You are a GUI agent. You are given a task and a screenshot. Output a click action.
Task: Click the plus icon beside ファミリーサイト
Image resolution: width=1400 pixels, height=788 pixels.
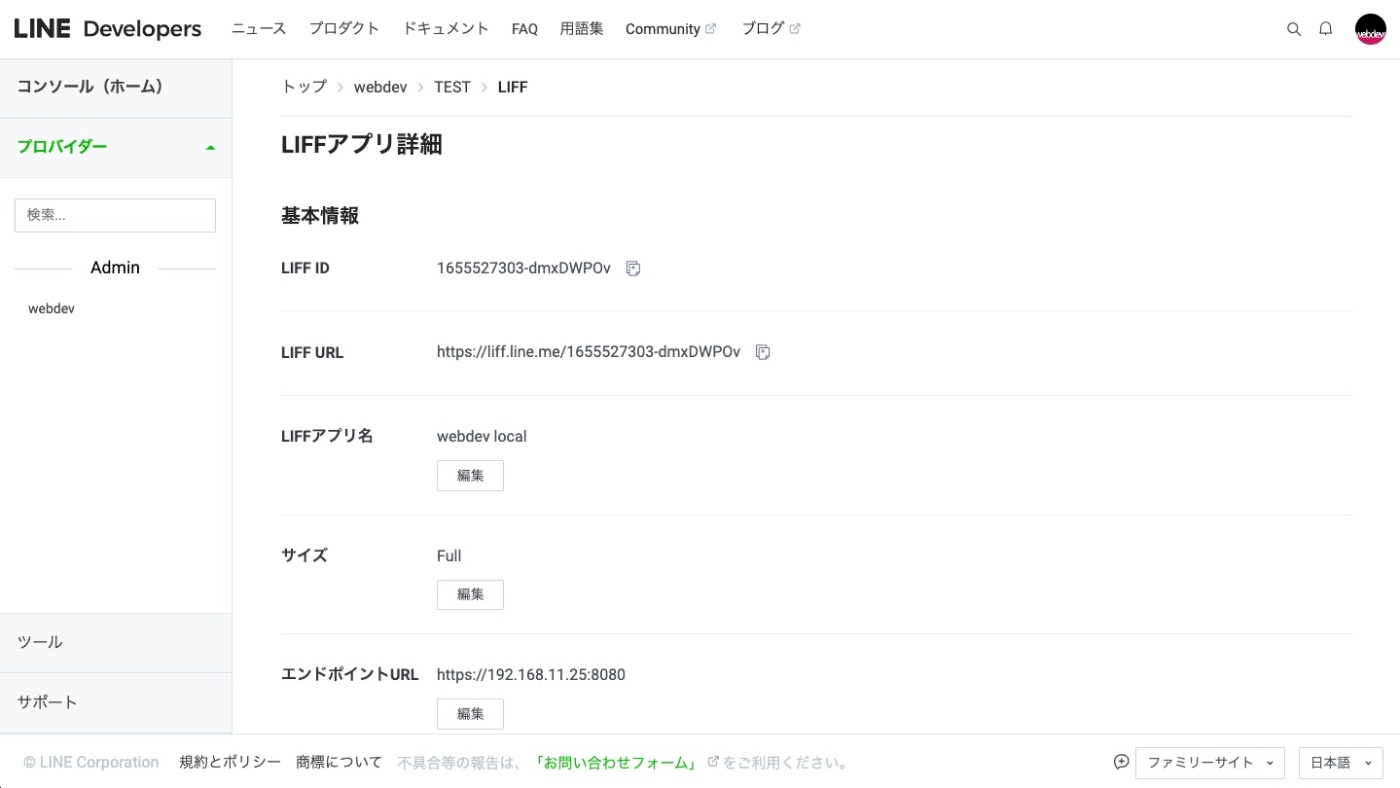pyautogui.click(x=1121, y=762)
